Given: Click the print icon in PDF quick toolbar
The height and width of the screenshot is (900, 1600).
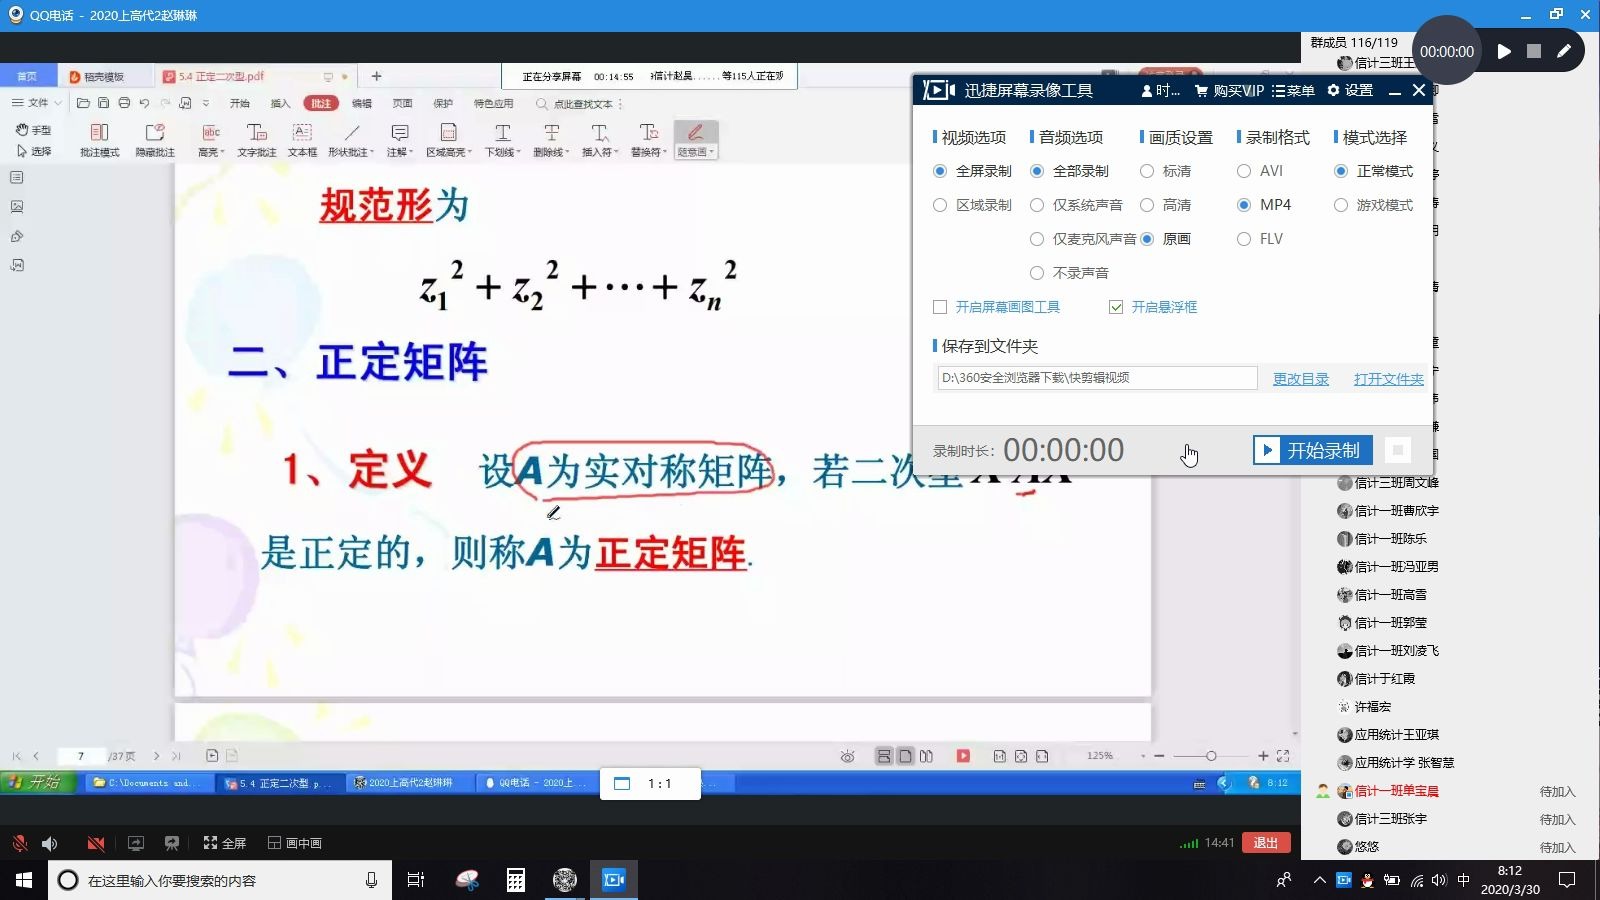Looking at the screenshot, I should pyautogui.click(x=124, y=103).
